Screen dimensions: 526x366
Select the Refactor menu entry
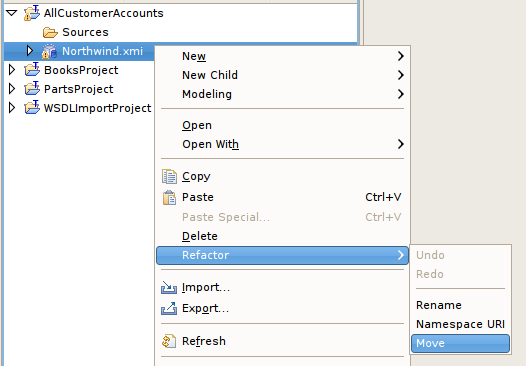[282, 255]
